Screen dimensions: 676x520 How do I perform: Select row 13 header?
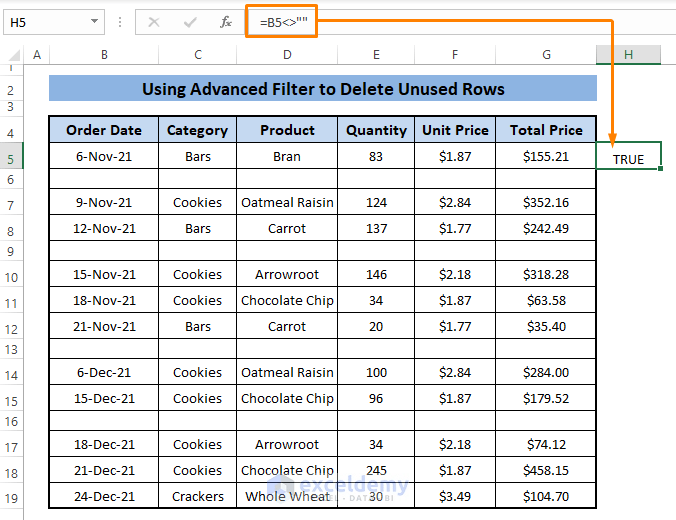[11, 349]
